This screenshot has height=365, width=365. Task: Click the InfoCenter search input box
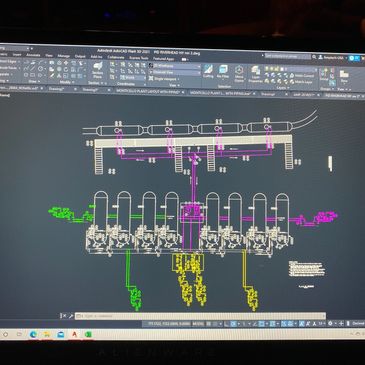(287, 56)
